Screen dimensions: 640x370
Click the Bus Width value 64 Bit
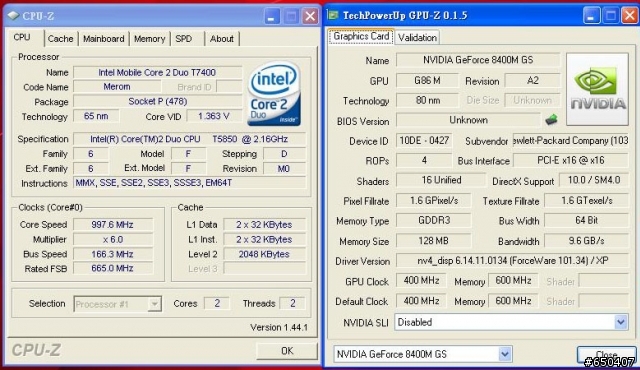[587, 220]
